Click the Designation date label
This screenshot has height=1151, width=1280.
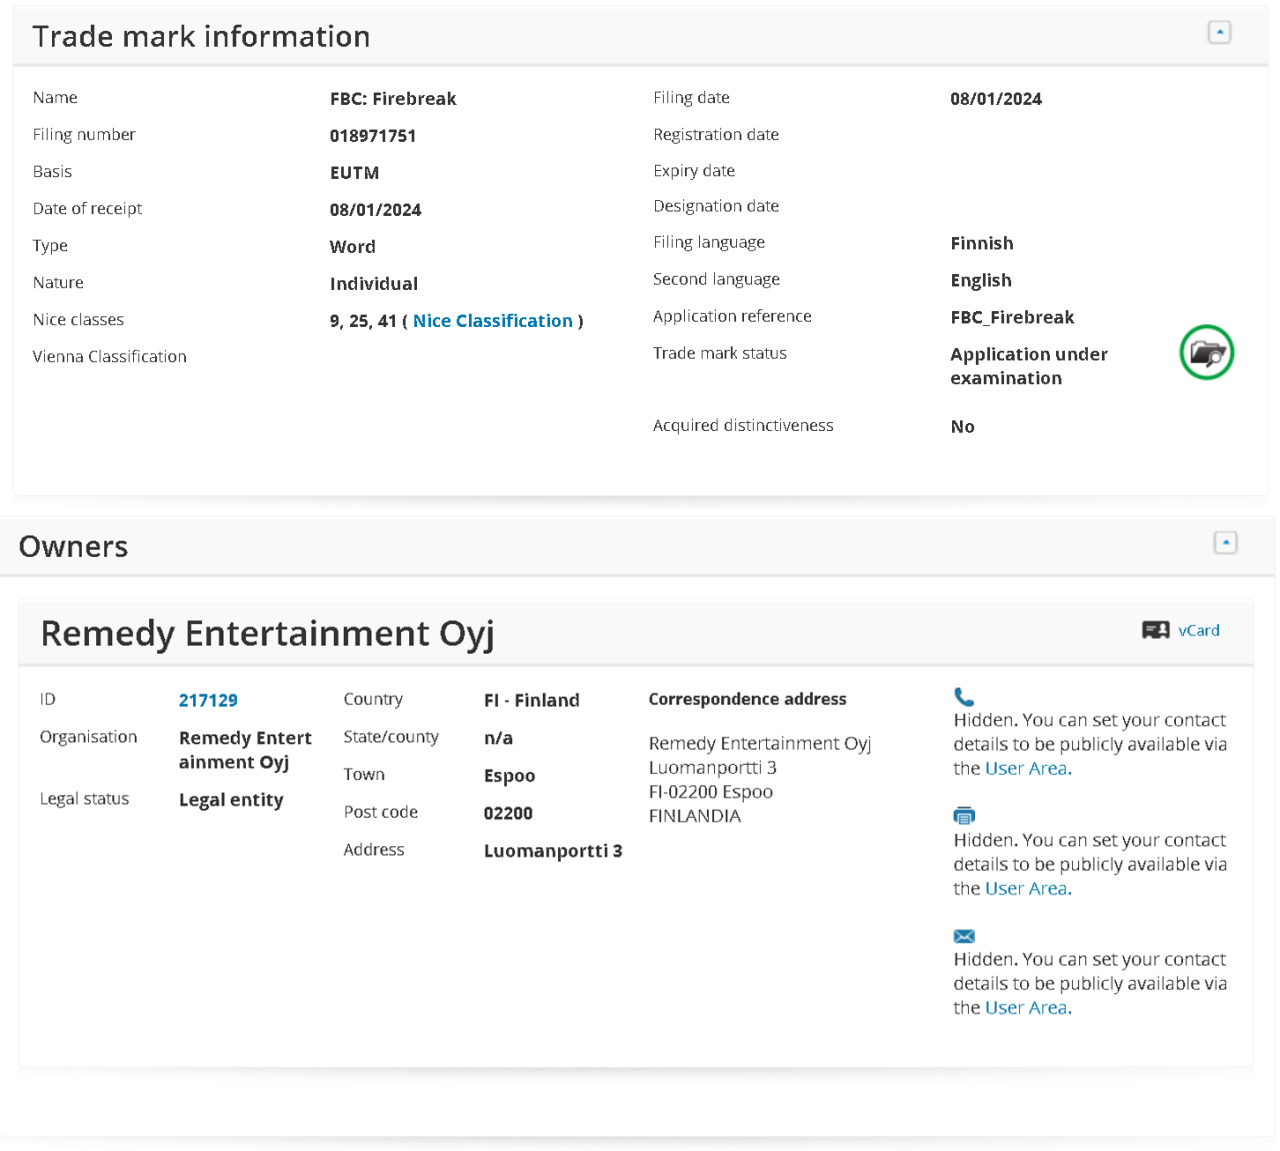[x=716, y=207]
